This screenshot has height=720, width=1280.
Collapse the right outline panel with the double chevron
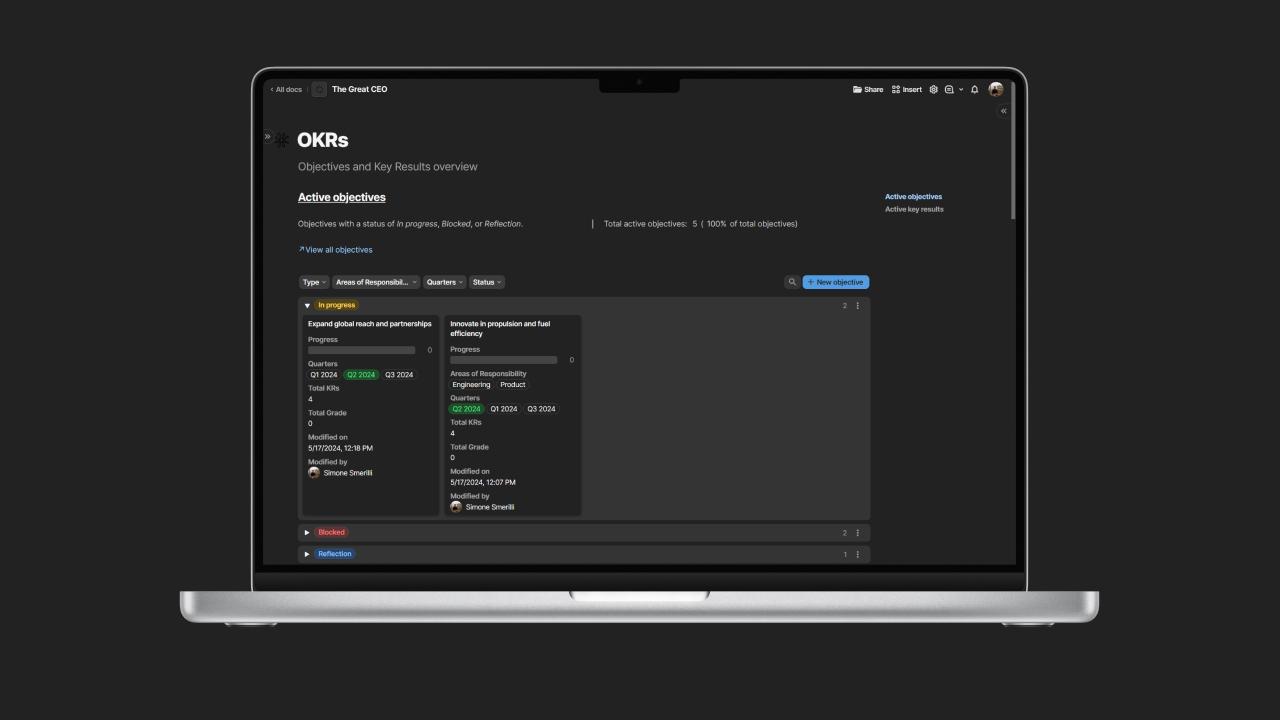pos(1004,111)
